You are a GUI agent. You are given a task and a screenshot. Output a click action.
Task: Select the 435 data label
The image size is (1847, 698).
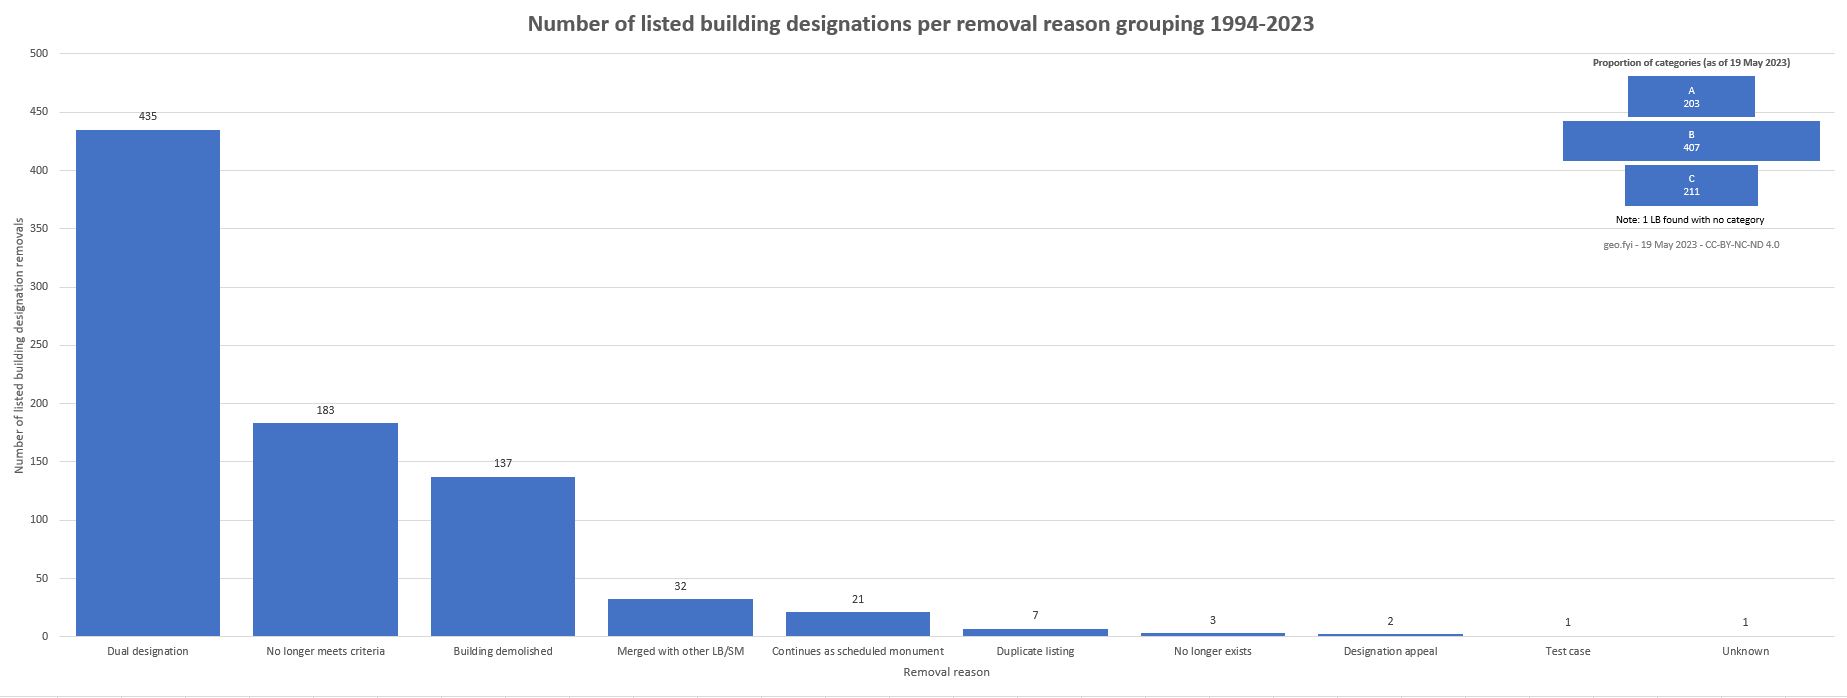click(x=148, y=116)
